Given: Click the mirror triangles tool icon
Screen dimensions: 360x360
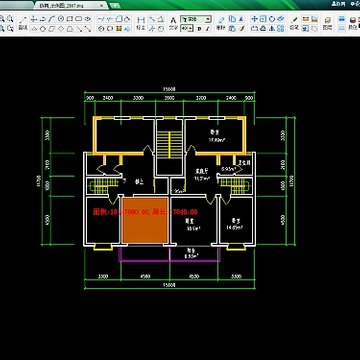Looking at the screenshot, I should (272, 29).
